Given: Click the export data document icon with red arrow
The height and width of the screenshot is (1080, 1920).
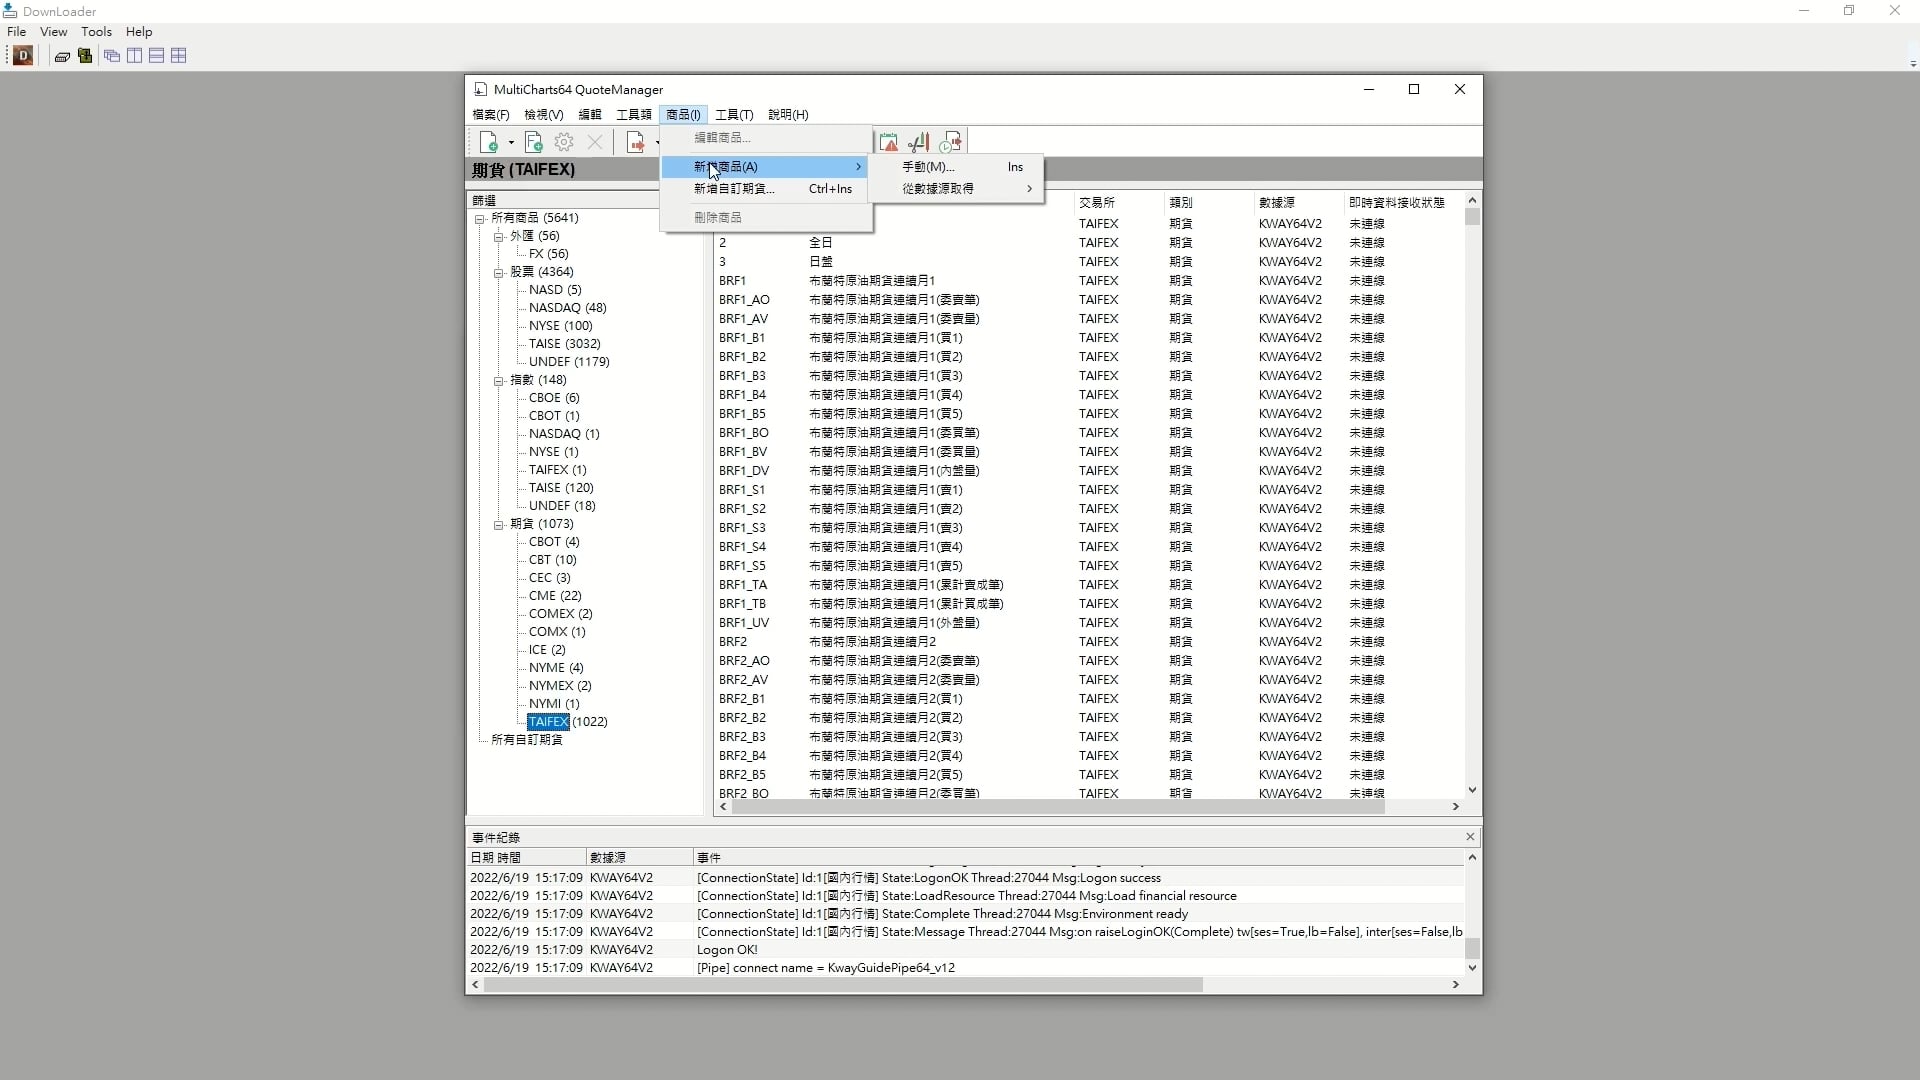Looking at the screenshot, I should tap(636, 143).
